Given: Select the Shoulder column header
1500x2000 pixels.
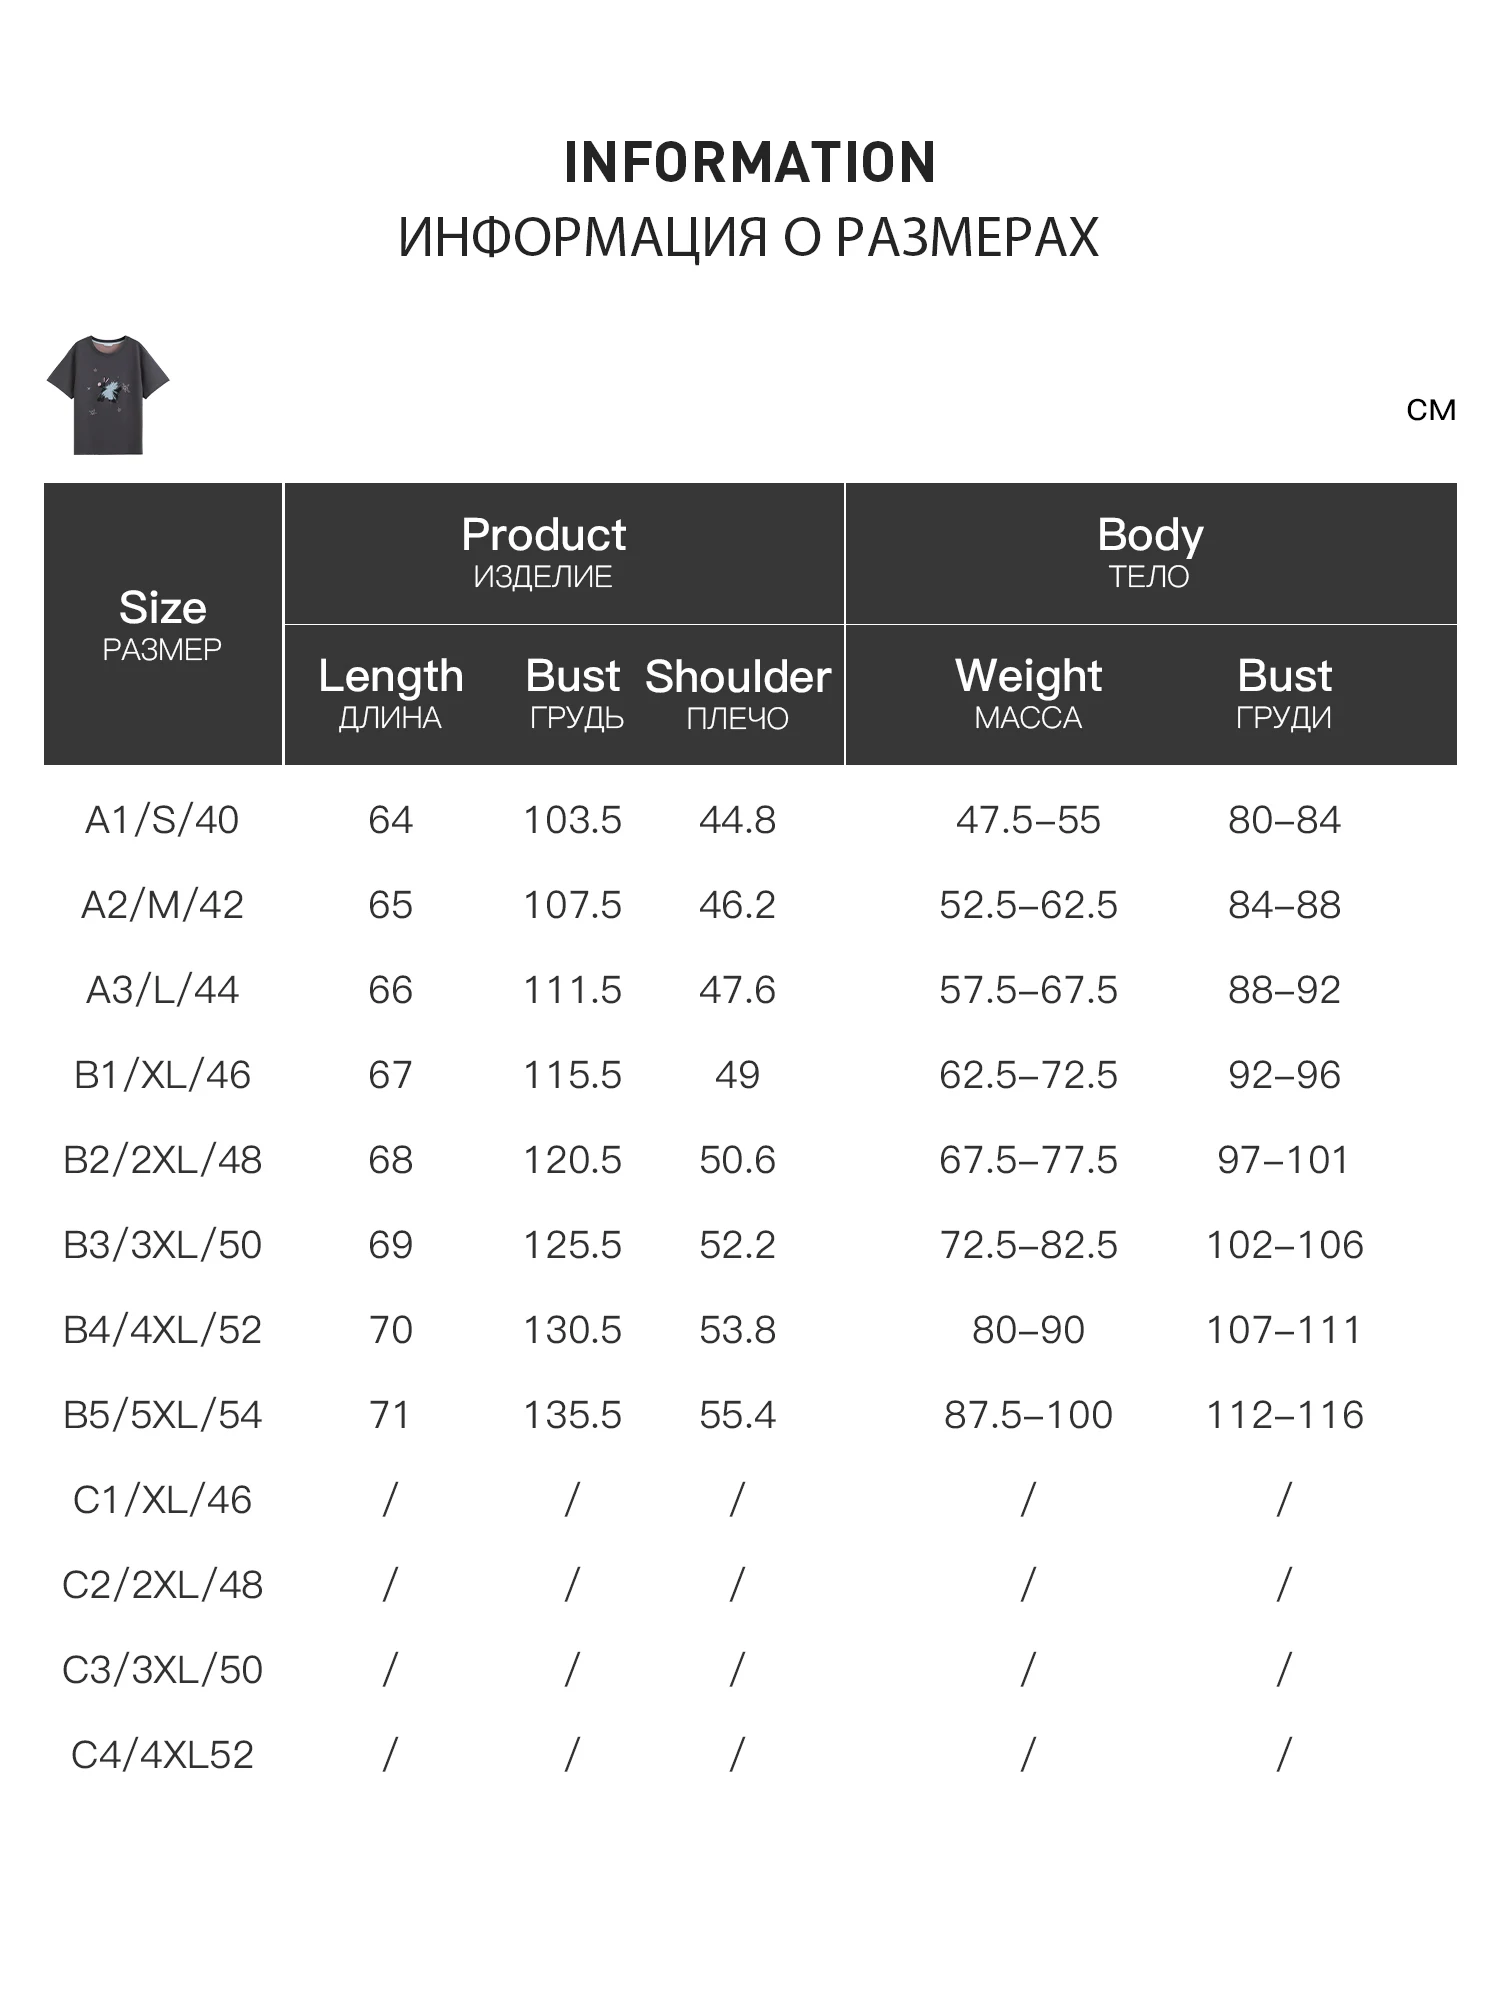Looking at the screenshot, I should pos(738,694).
